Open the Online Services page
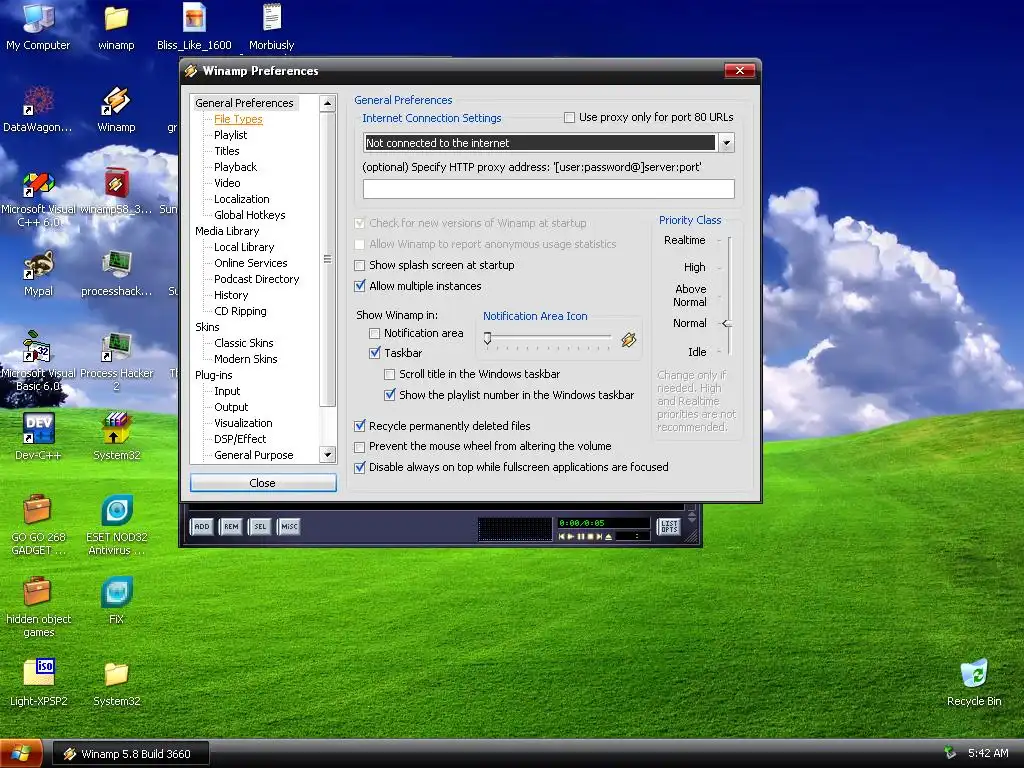Image resolution: width=1024 pixels, height=768 pixels. click(x=251, y=263)
